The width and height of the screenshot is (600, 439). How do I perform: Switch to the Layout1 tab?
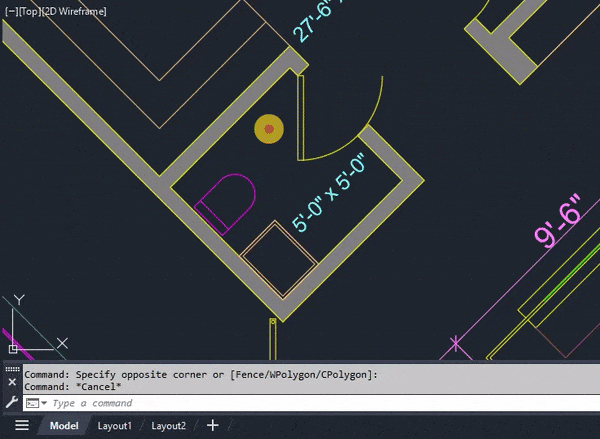point(114,426)
